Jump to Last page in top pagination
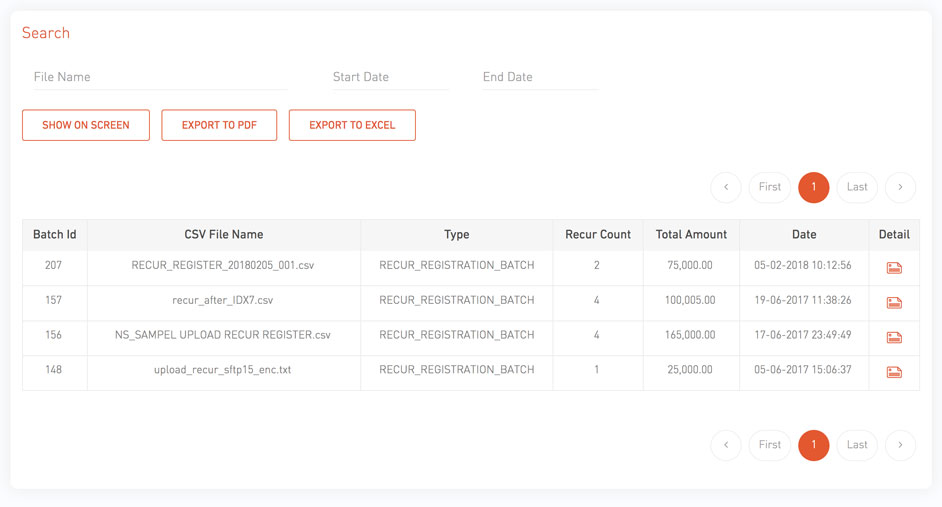 [x=857, y=187]
